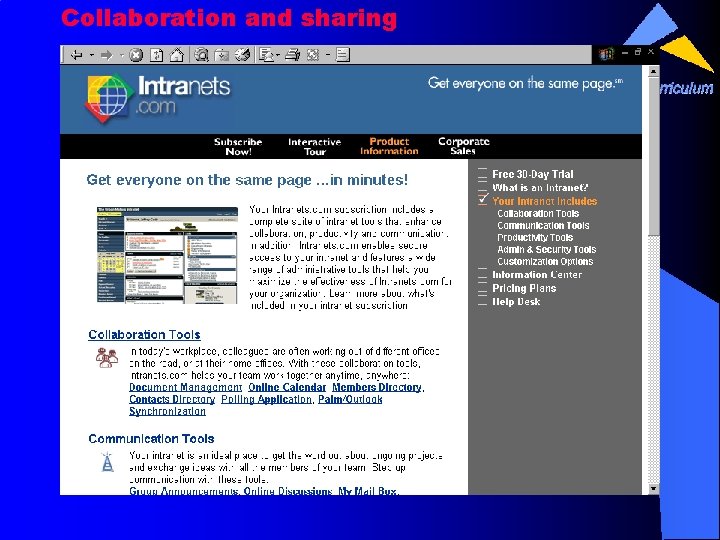720x540 pixels.
Task: Click the scrollbar up arrow
Action: [x=653, y=71]
